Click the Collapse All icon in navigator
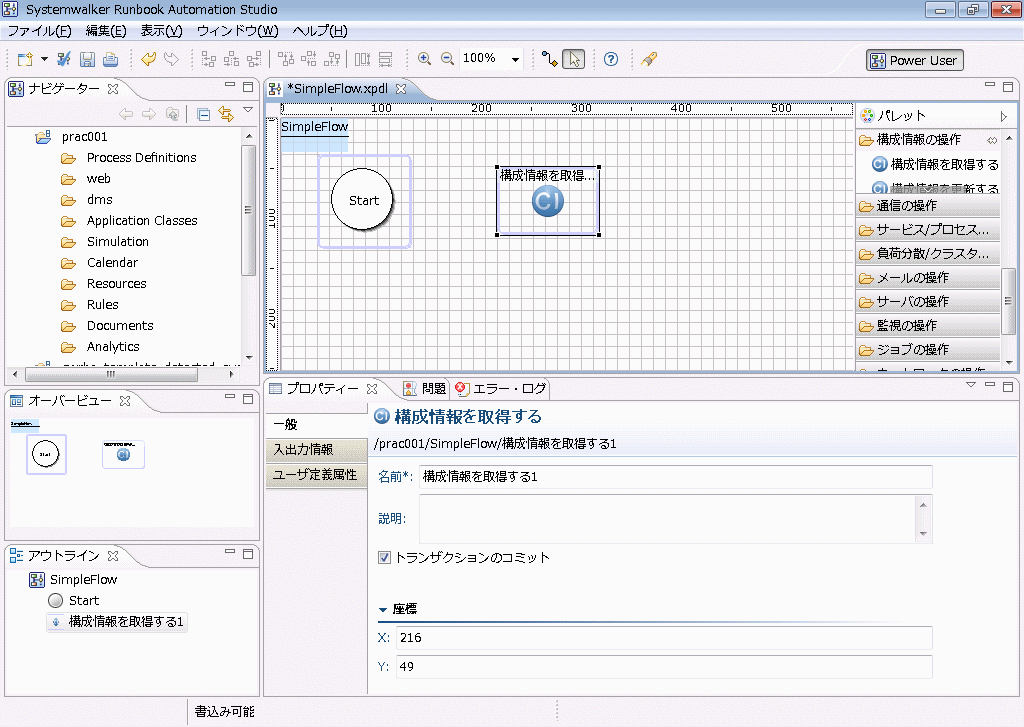1024x727 pixels. (x=203, y=114)
